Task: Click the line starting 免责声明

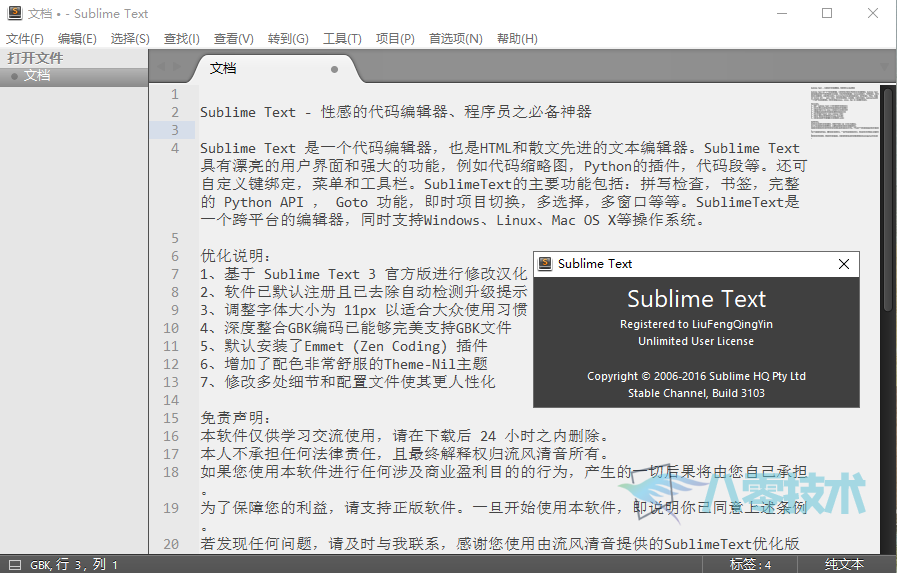Action: (236, 418)
